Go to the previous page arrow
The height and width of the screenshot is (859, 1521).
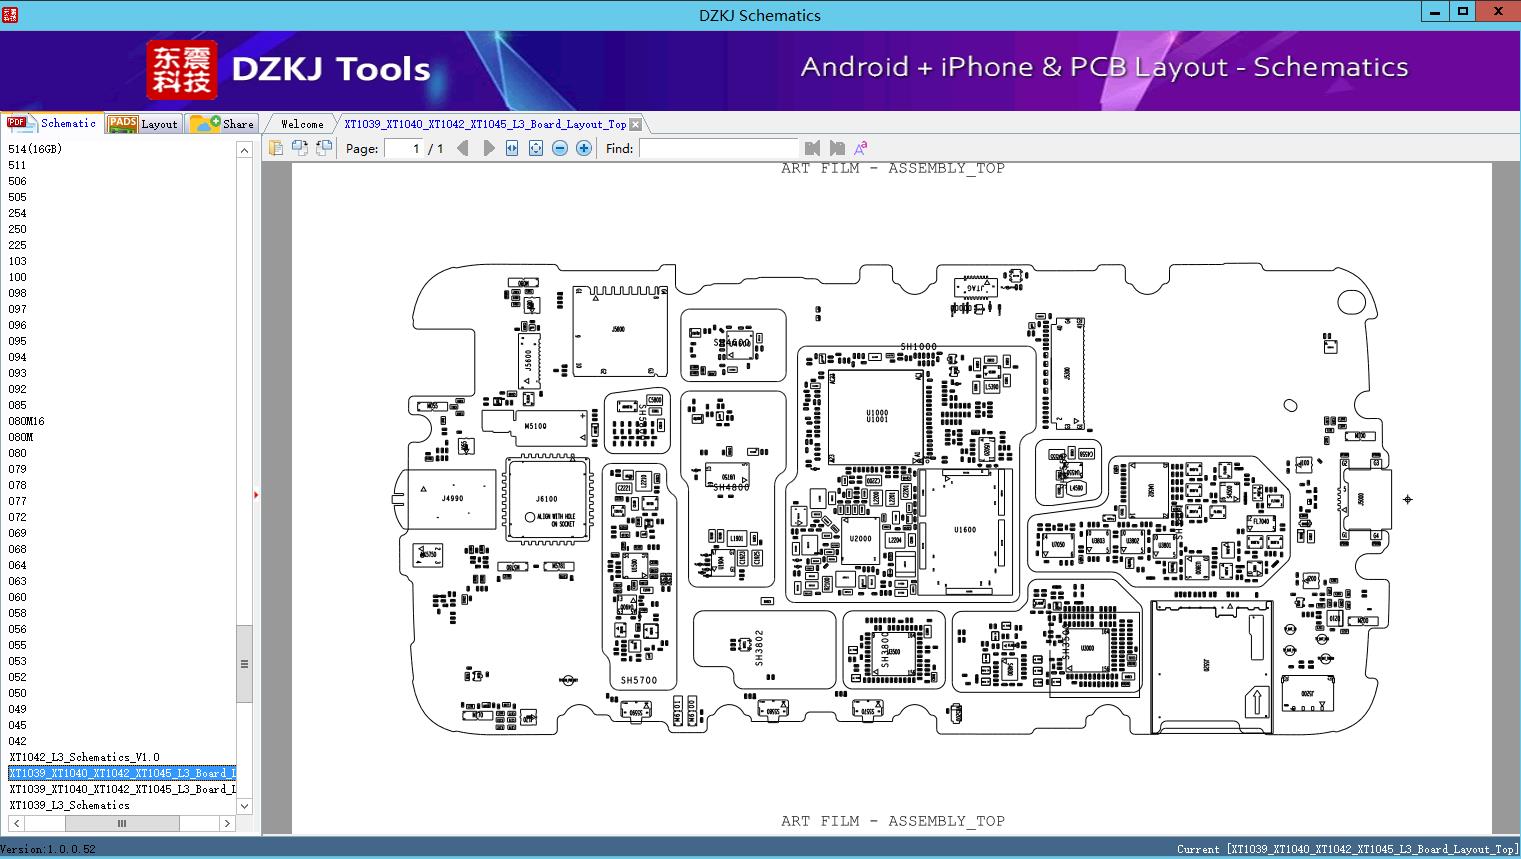(x=462, y=148)
